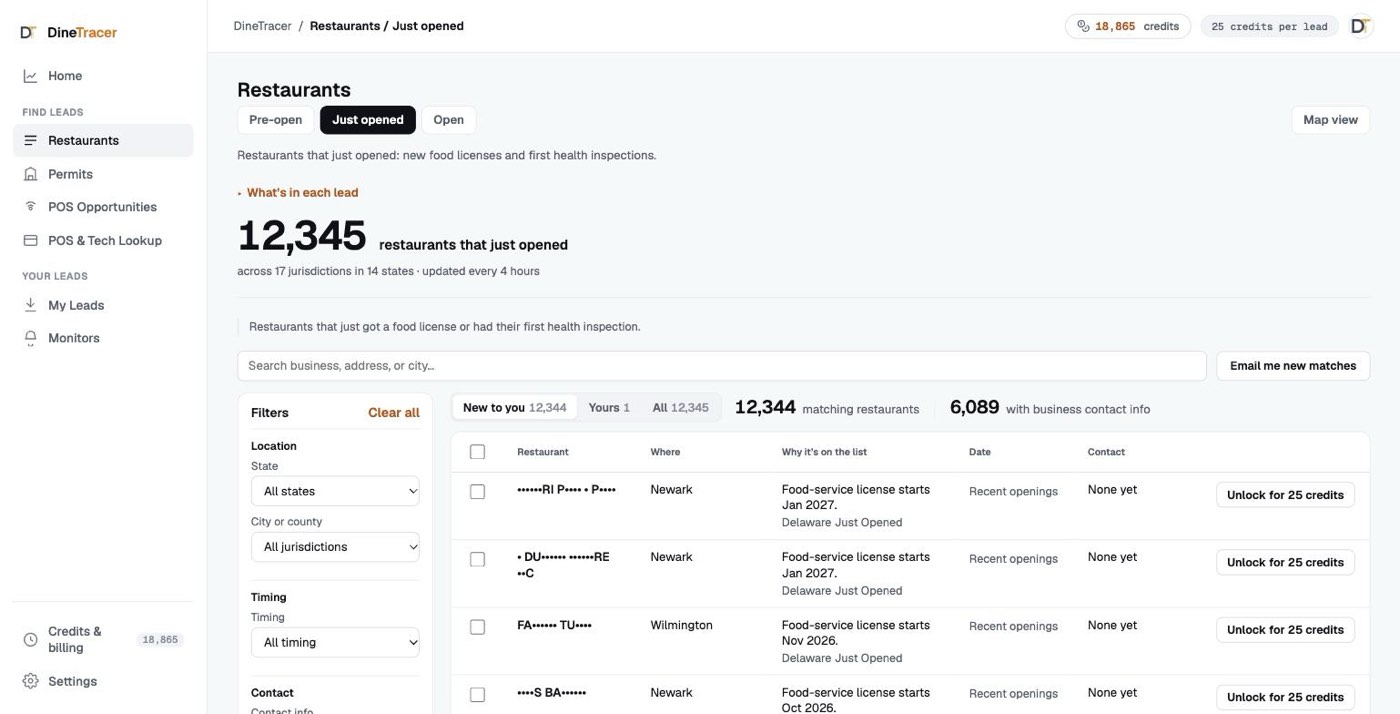The image size is (1400, 714).
Task: Select the Just opened tab
Action: [x=368, y=120]
